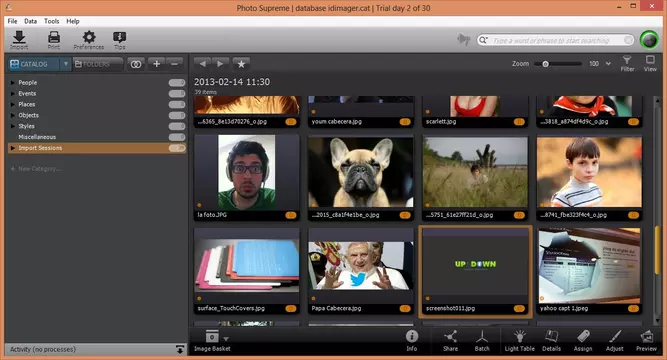The image size is (667, 360).
Task: Open the Import tool
Action: (x=19, y=40)
